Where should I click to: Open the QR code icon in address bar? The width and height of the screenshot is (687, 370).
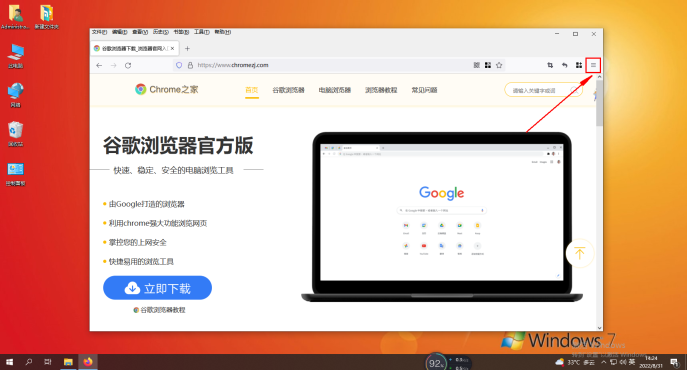(x=477, y=65)
